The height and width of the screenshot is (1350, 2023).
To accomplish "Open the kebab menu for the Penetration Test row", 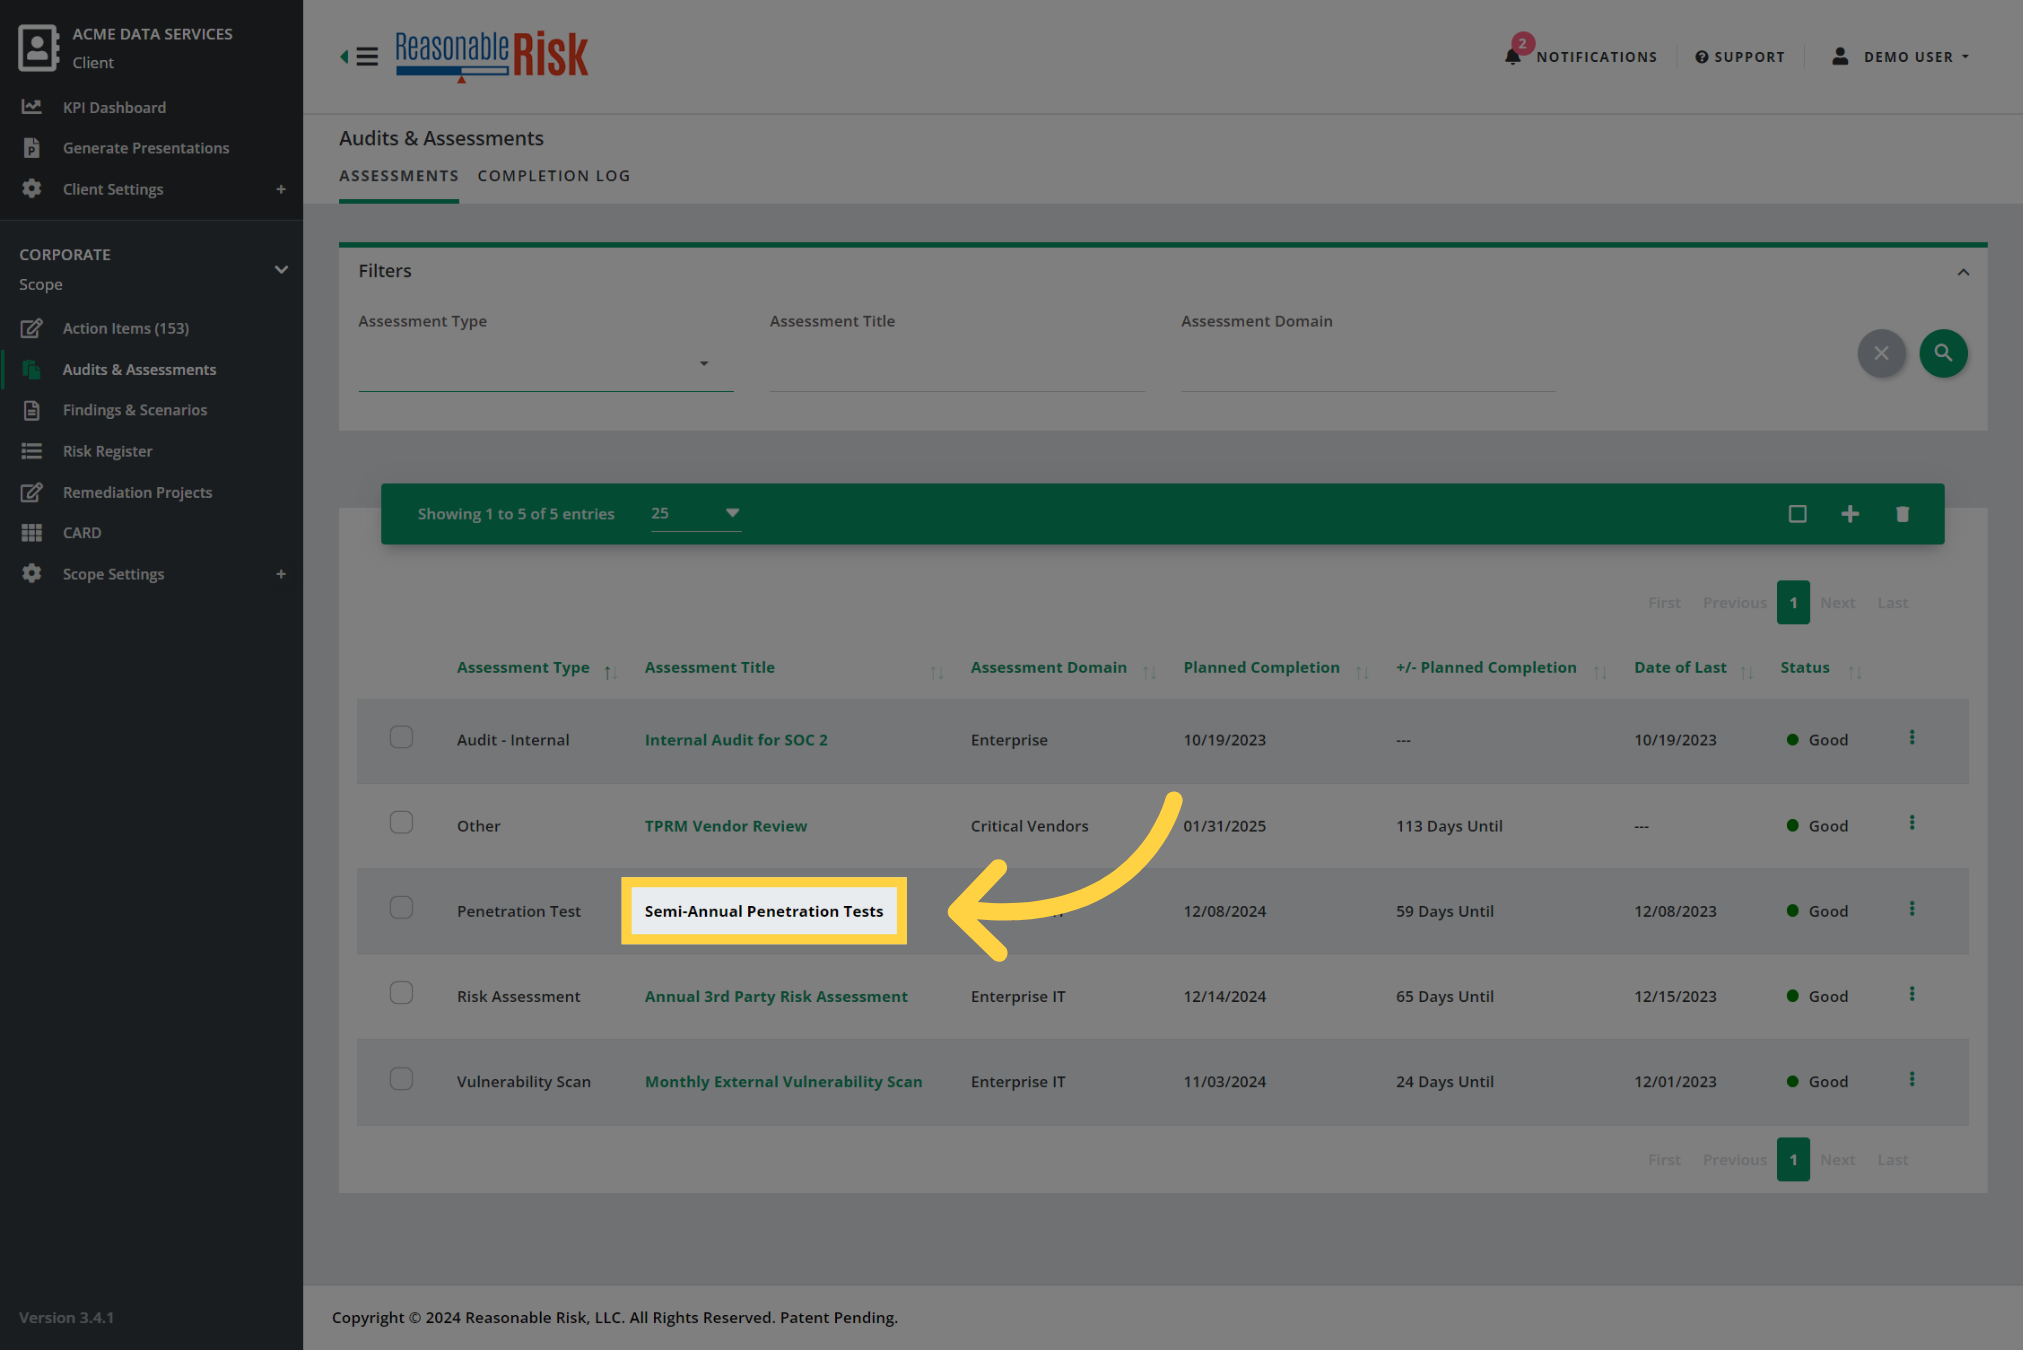I will tap(1912, 908).
